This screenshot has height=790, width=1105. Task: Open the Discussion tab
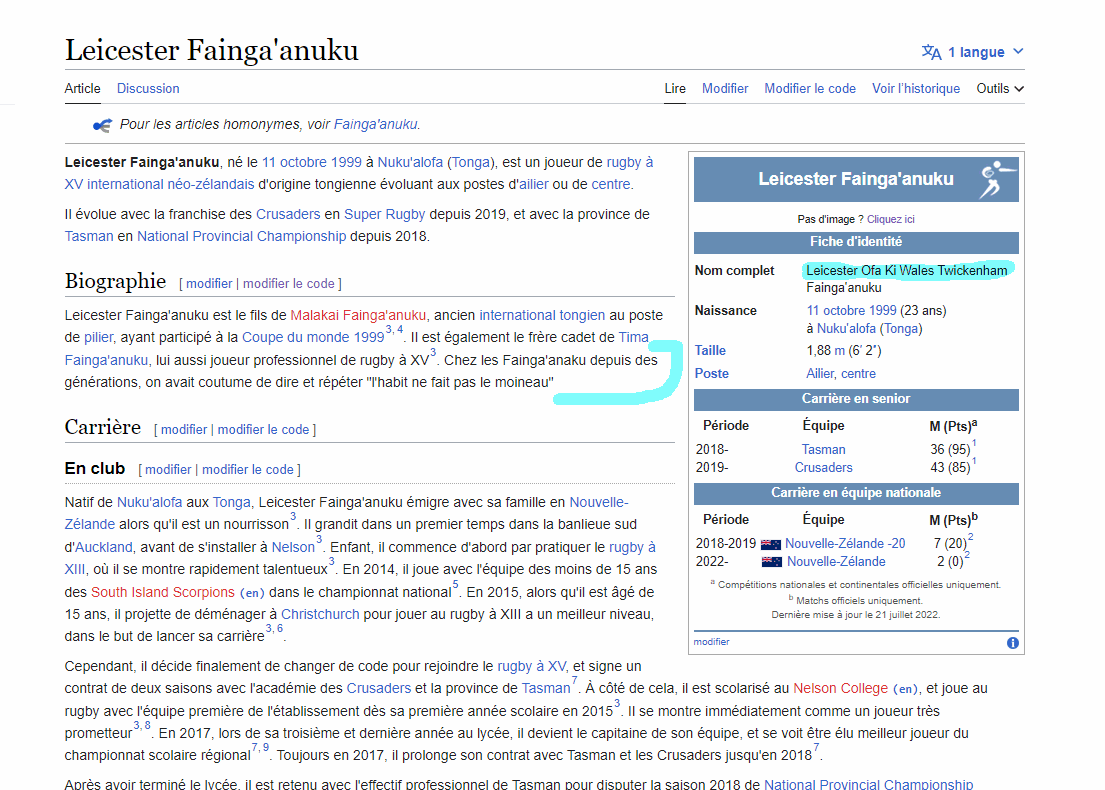[x=148, y=89]
